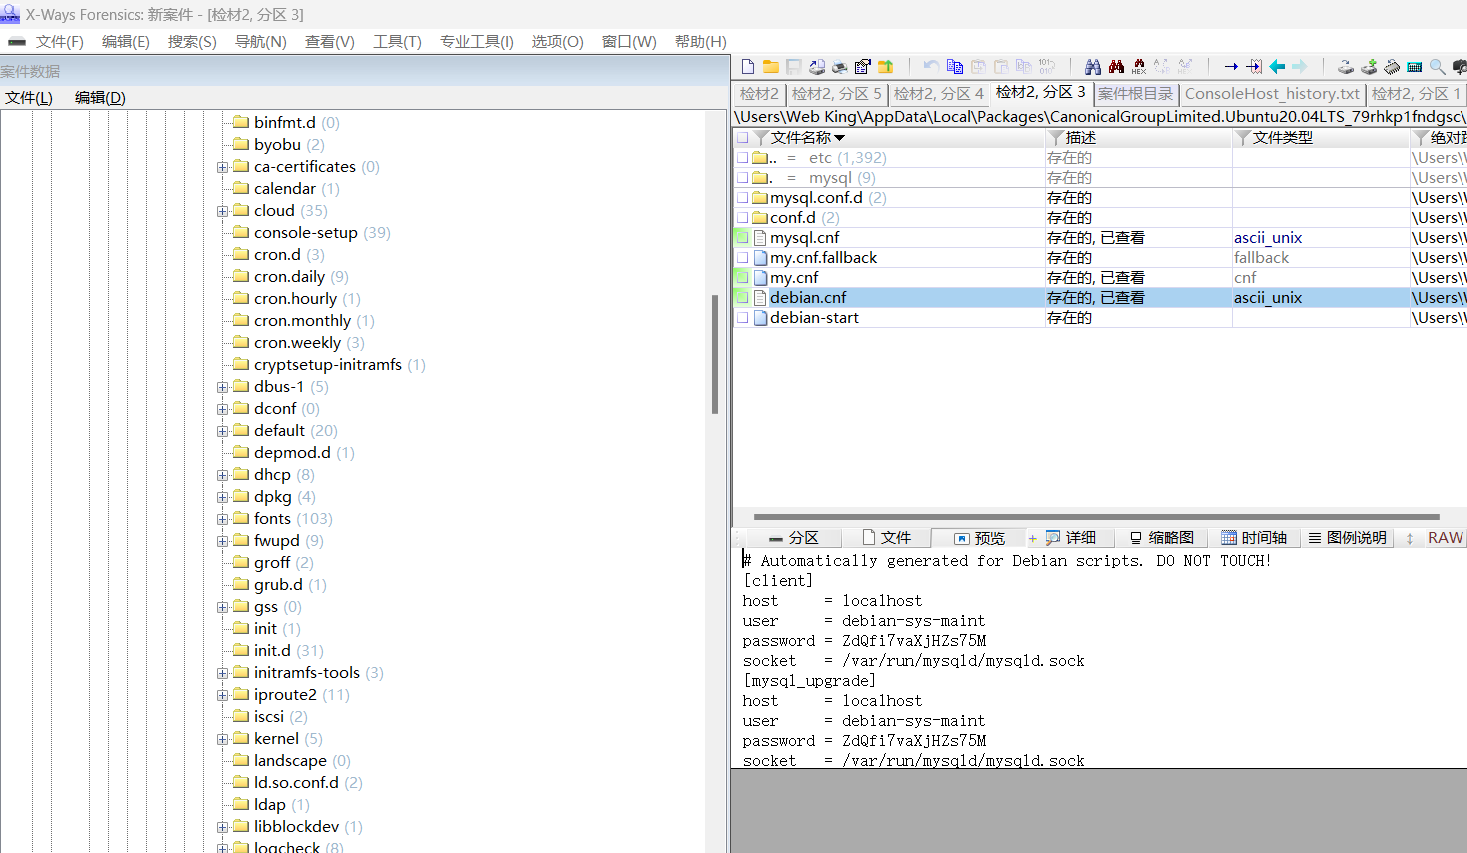Switch to the ConsoleHost_history.txt tab
Image resolution: width=1467 pixels, height=853 pixels.
(1273, 94)
